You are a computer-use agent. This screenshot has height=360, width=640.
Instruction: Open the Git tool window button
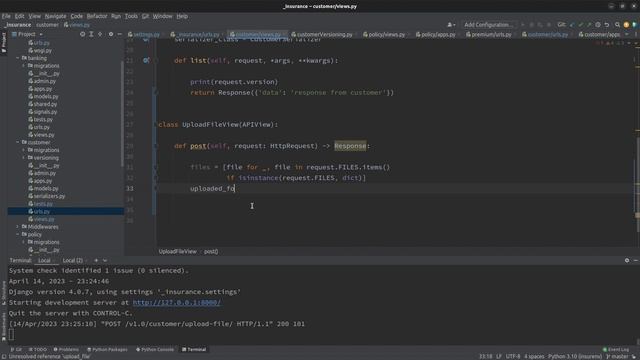(x=16, y=350)
